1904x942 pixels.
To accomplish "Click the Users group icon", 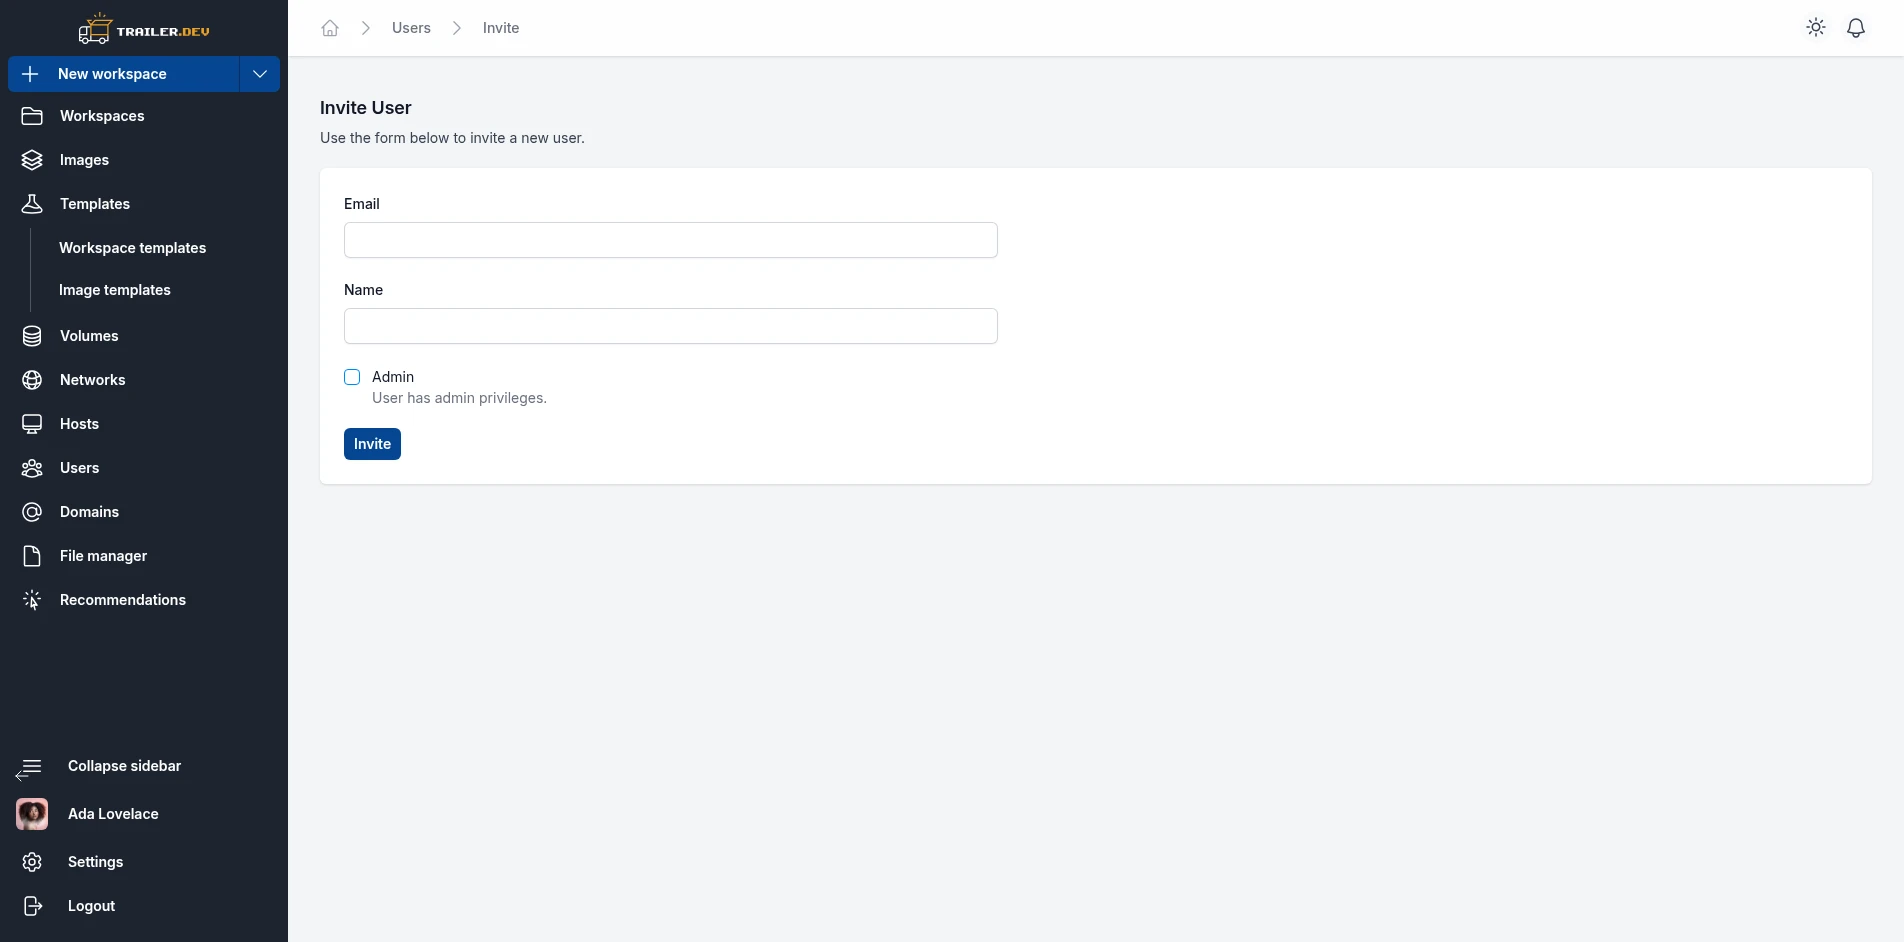I will [32, 468].
